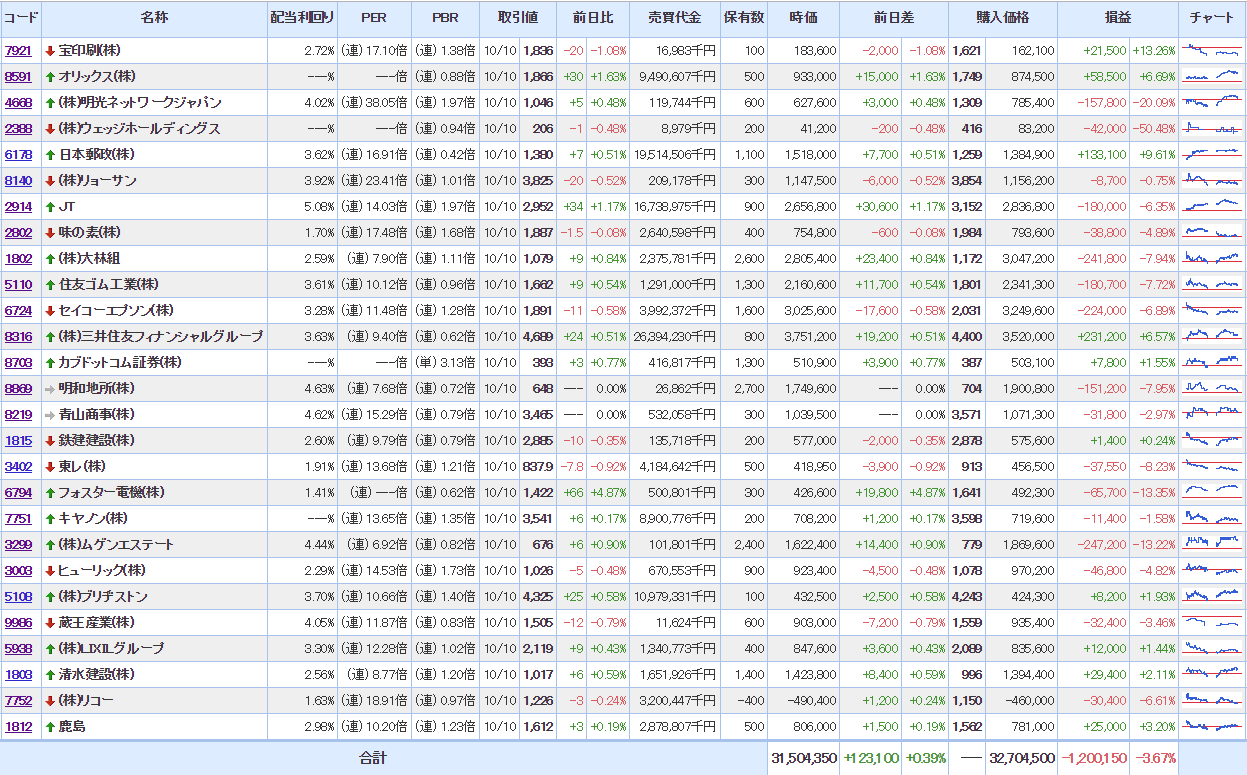This screenshot has height=775, width=1247.
Task: Click the 購入価格 column header
Action: 1002,18
